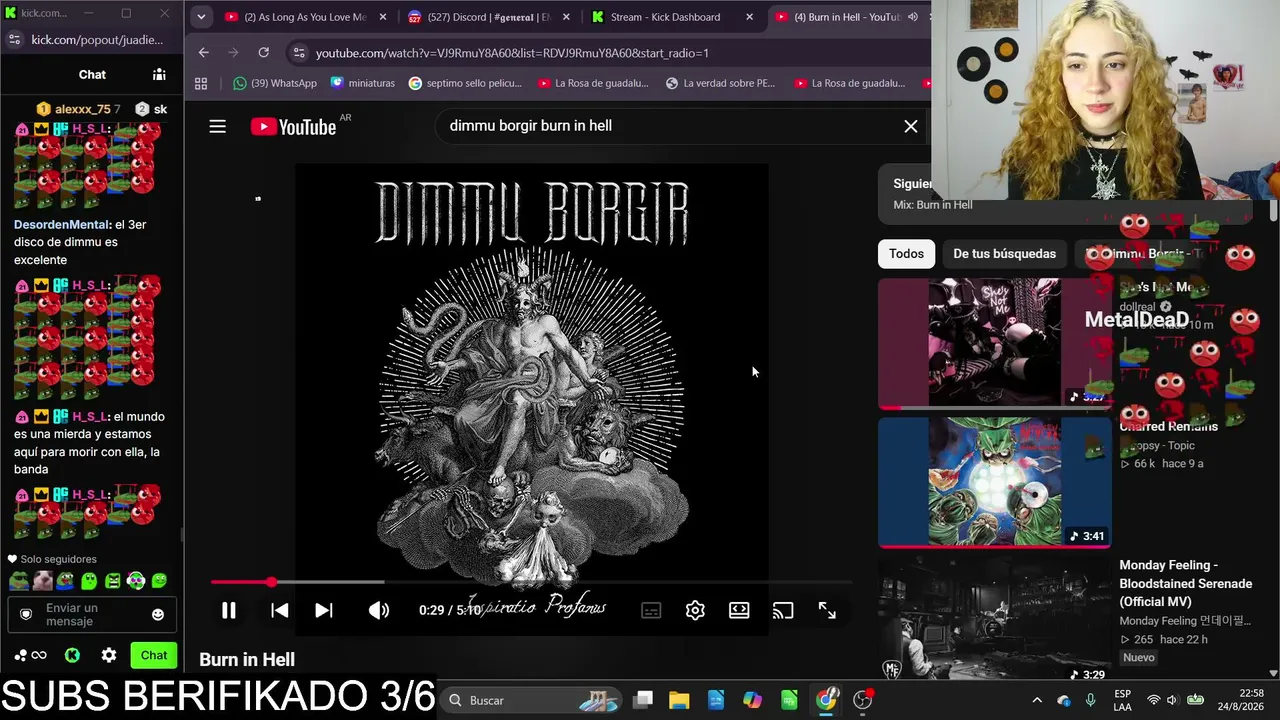
Task: Go to the YouTube home logo
Action: click(x=293, y=126)
